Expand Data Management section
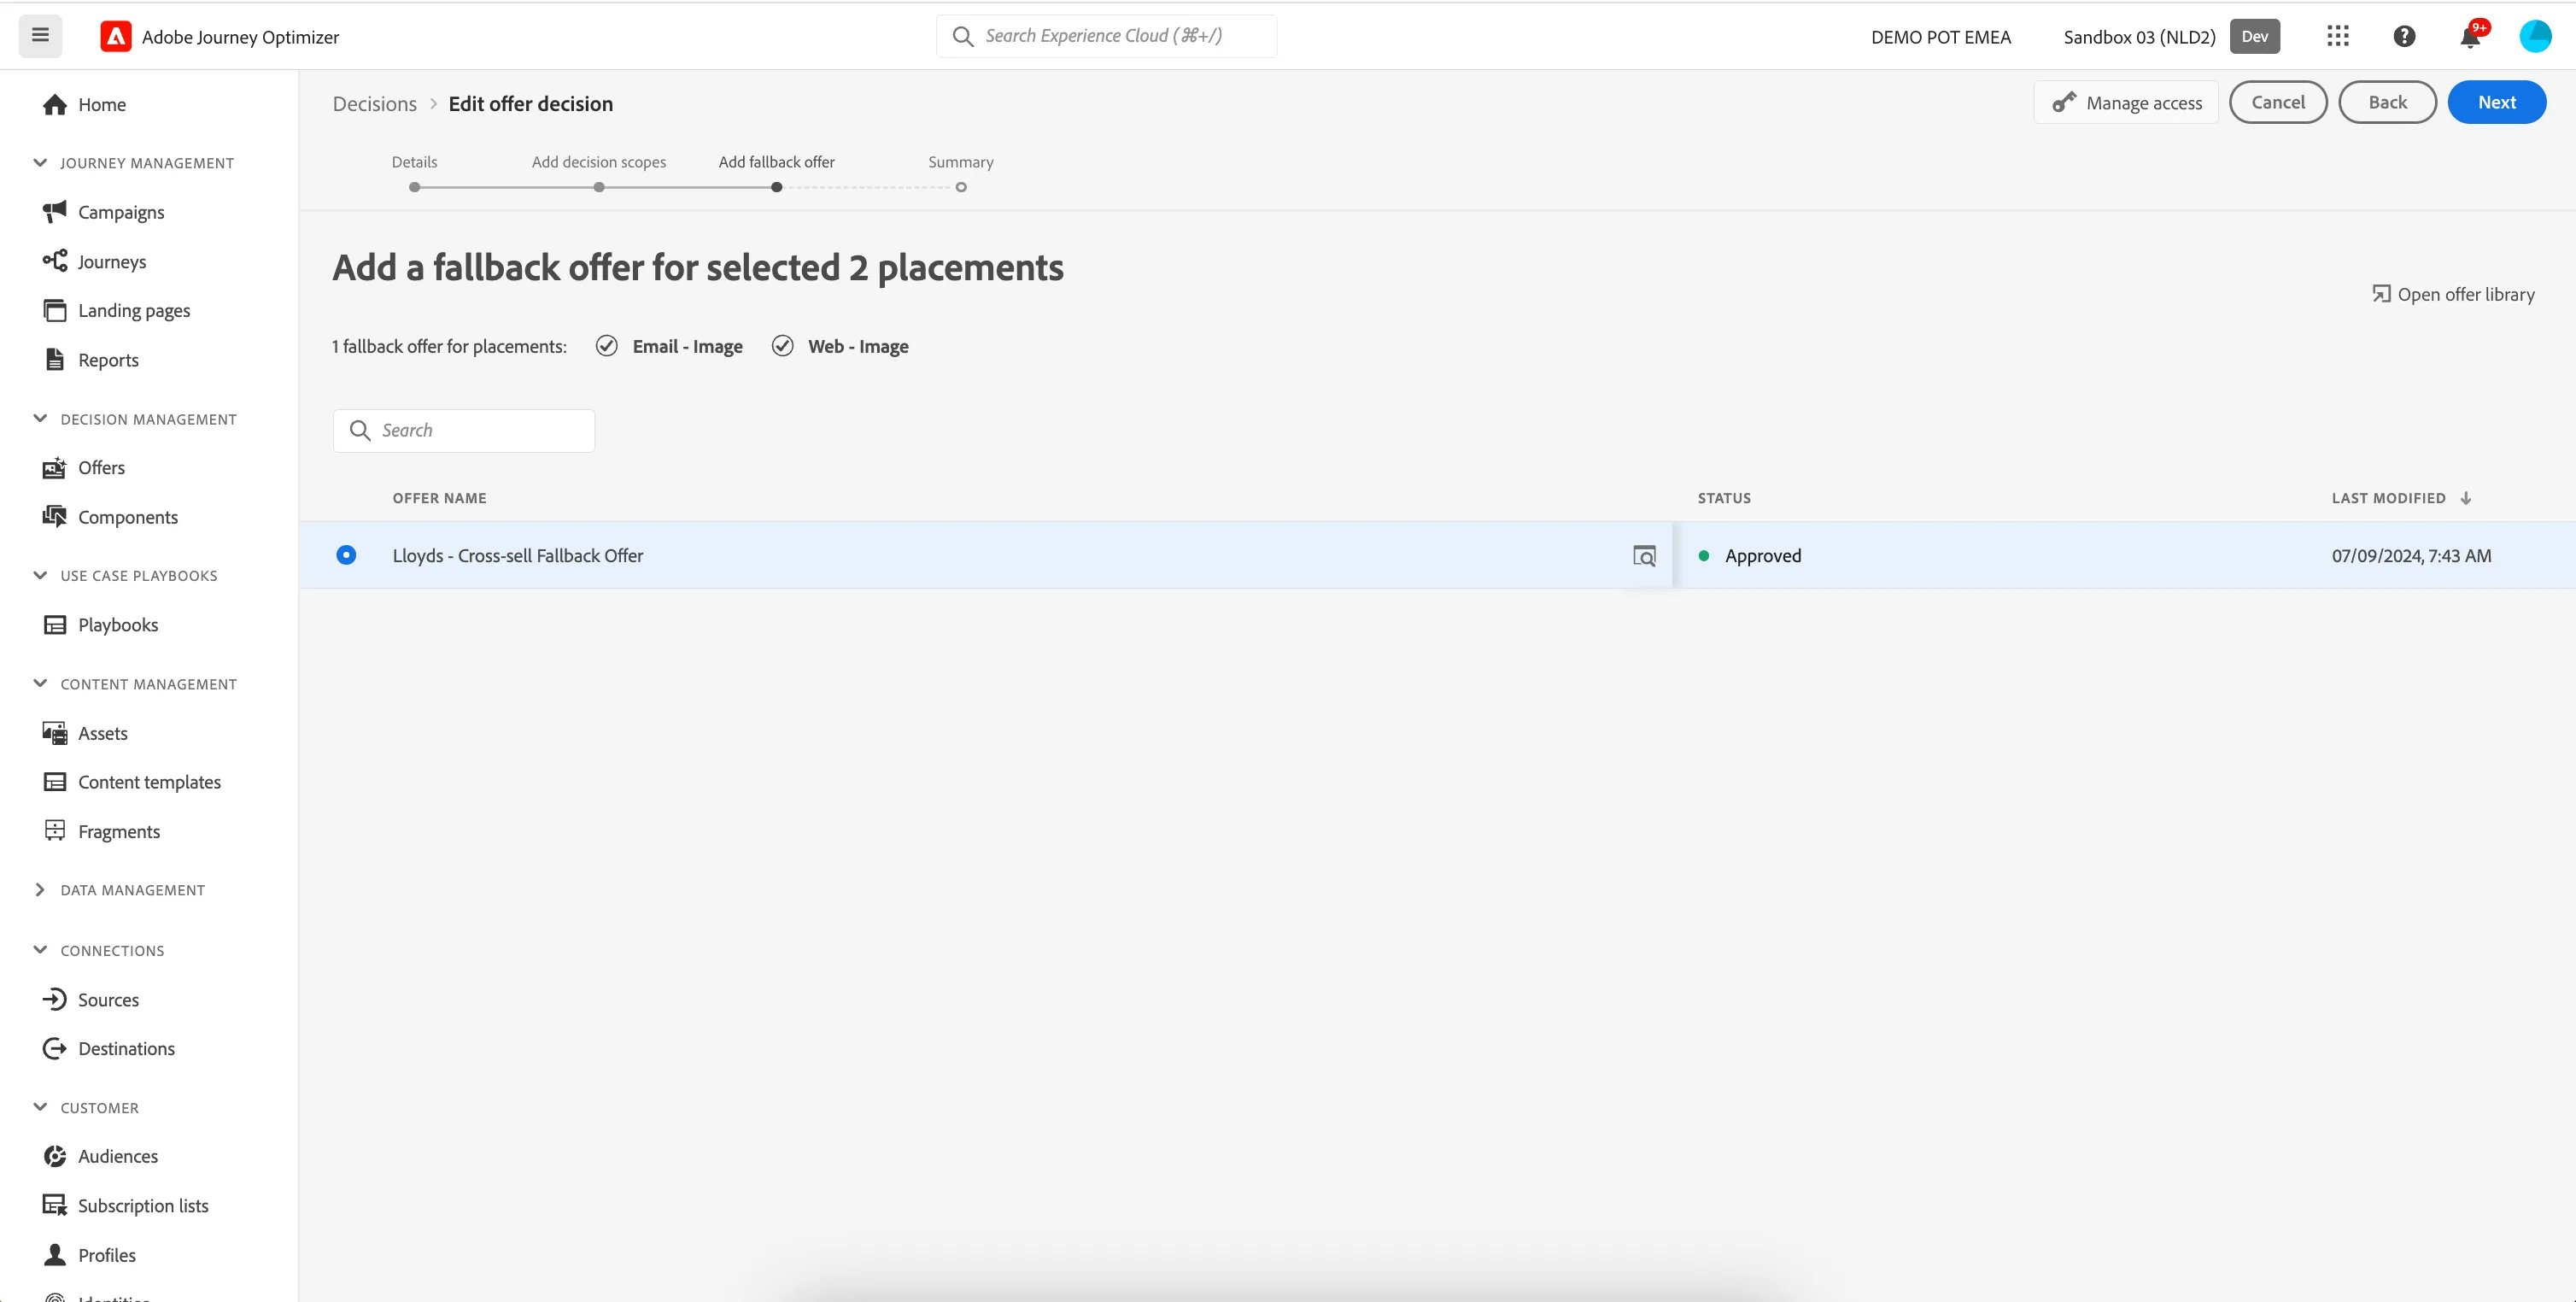Viewport: 2576px width, 1302px height. click(40, 890)
